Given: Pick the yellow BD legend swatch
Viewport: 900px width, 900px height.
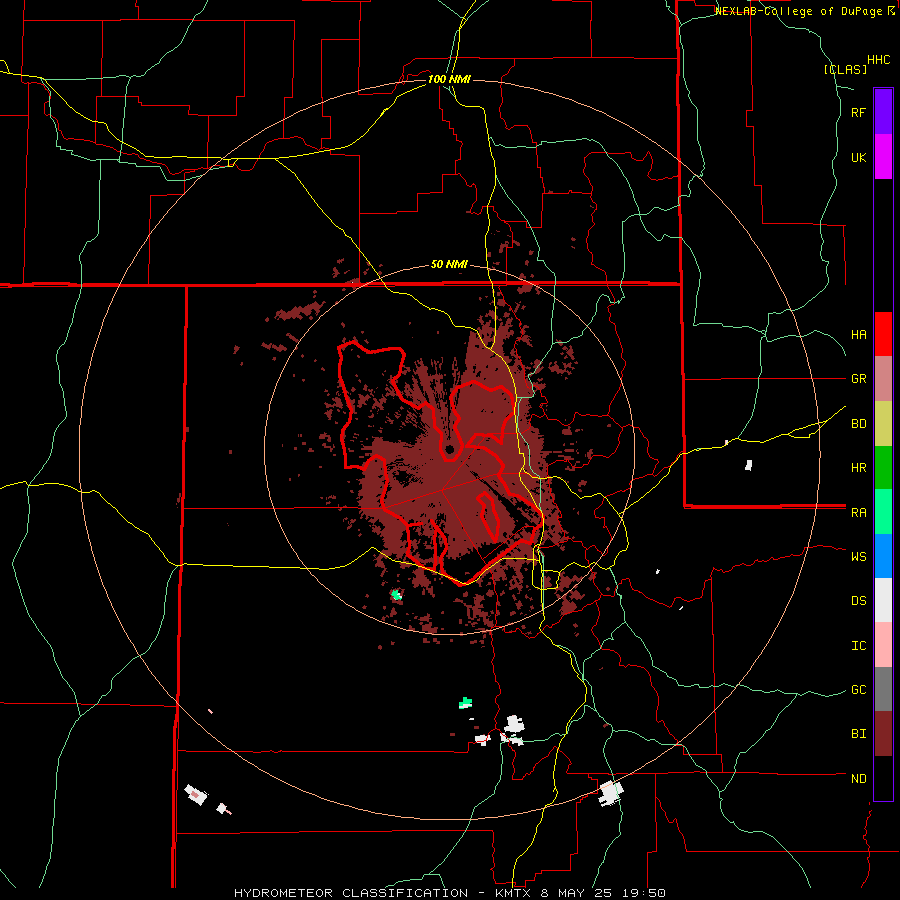Looking at the screenshot, I should (x=883, y=424).
